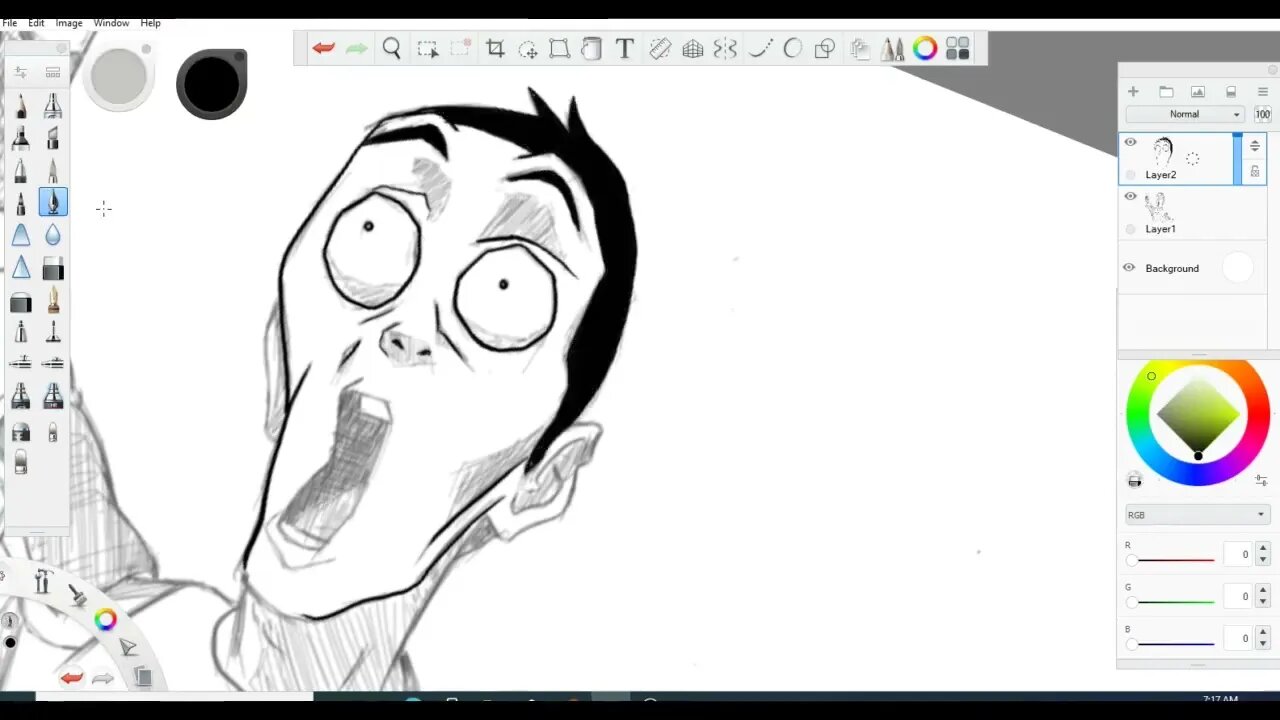Add an image layer

click(1198, 92)
